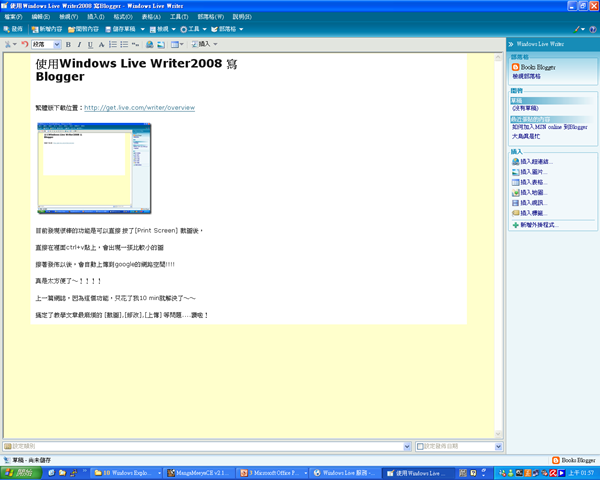Click sidebar 插入地圖 insert map
Viewport: 600px width, 480px height.
coord(530,193)
